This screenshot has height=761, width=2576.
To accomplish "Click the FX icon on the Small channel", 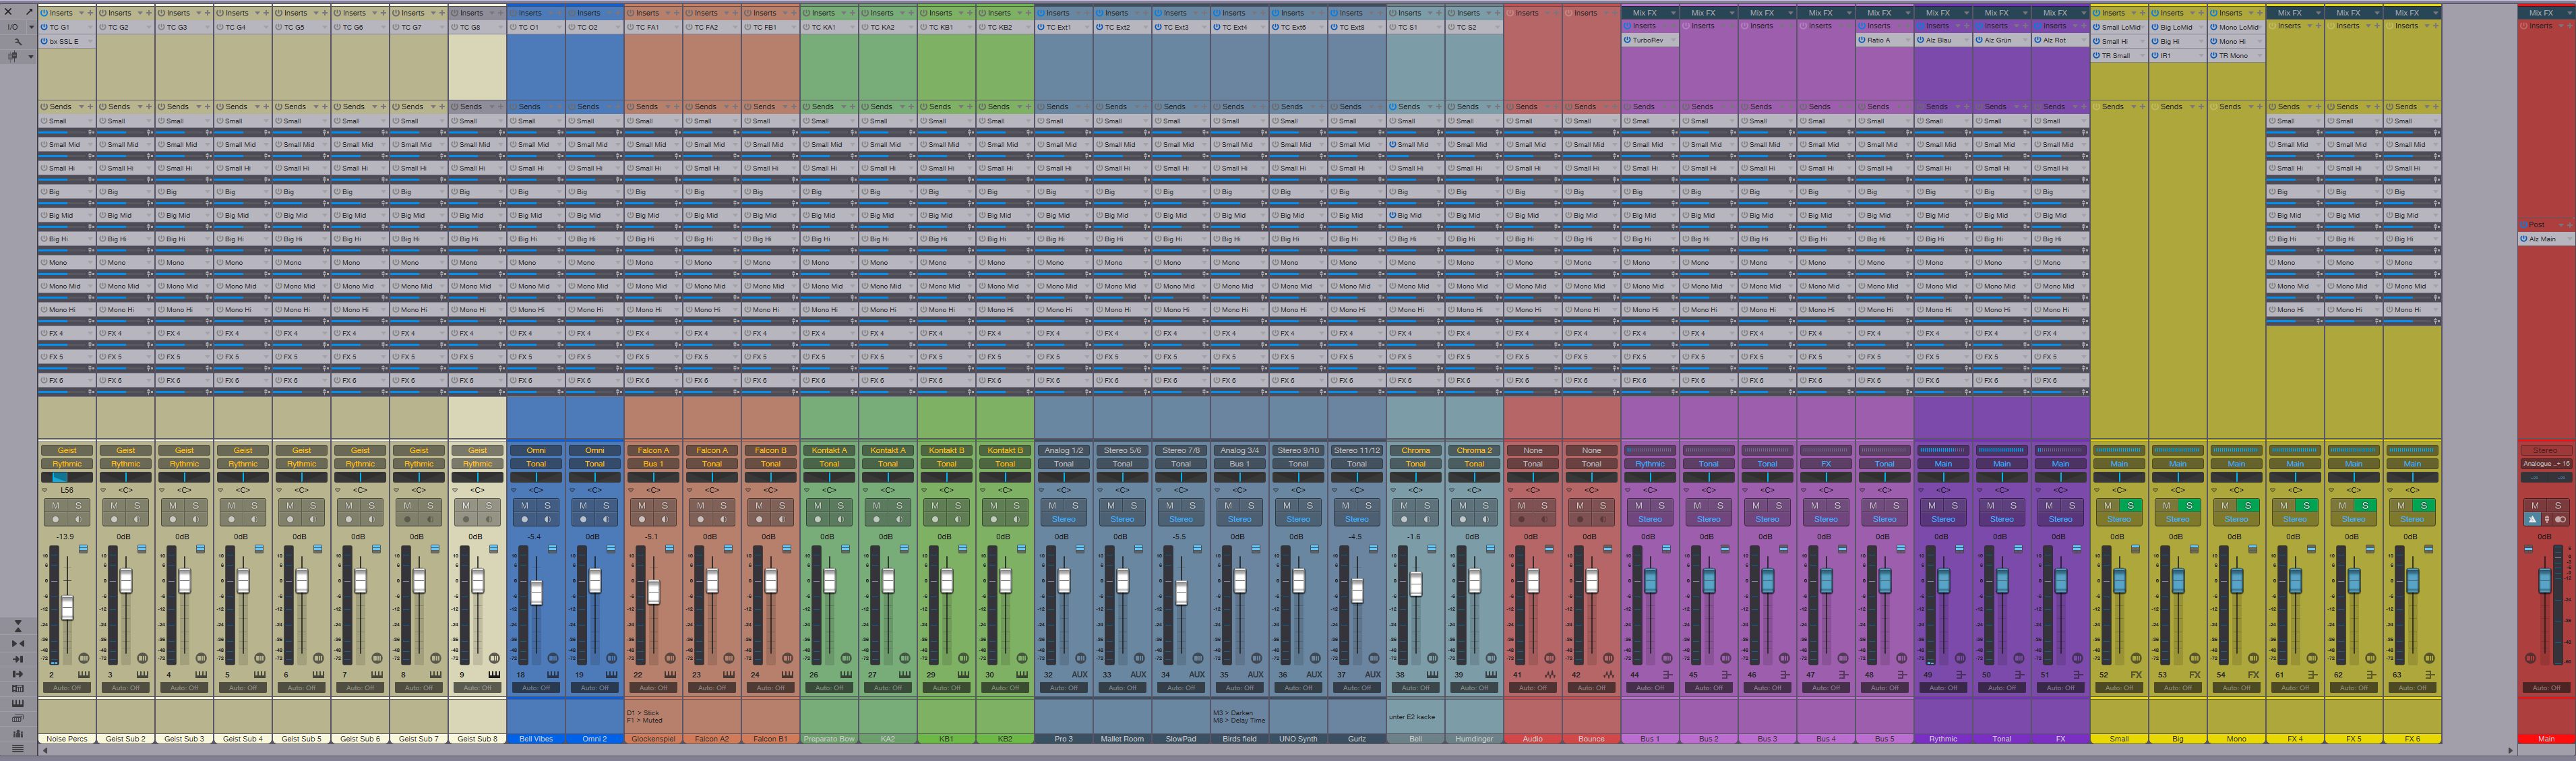I will pos(2136,675).
